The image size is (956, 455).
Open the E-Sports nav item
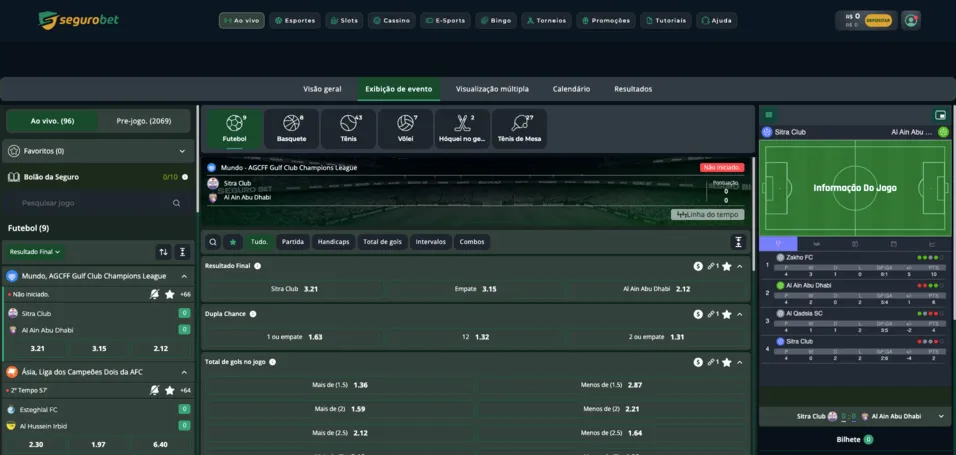[445, 21]
